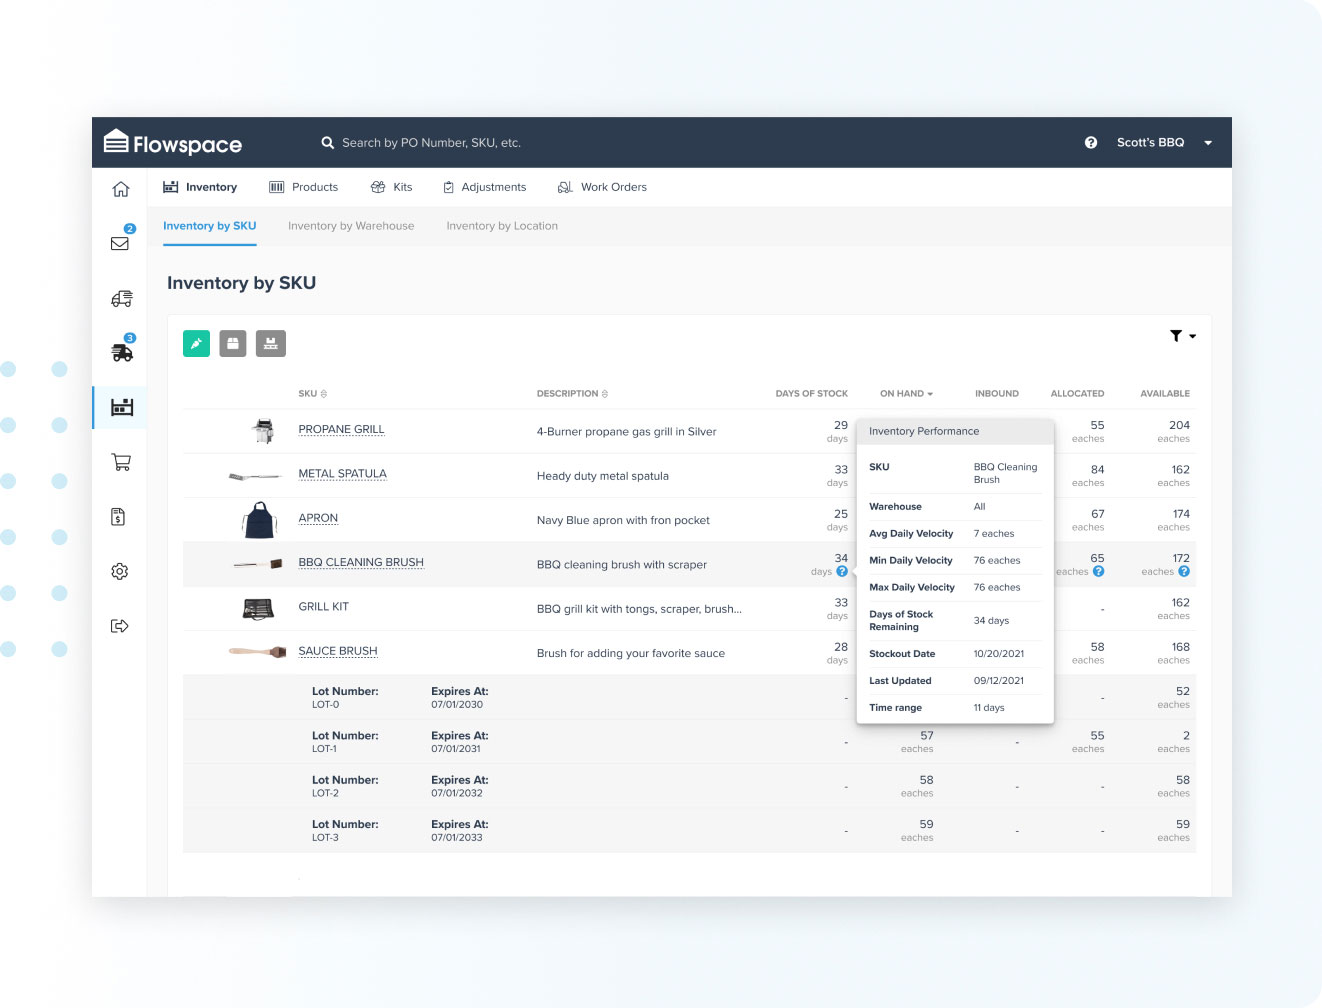Sort by the SKU column header
Image resolution: width=1322 pixels, height=1008 pixels.
tap(313, 394)
